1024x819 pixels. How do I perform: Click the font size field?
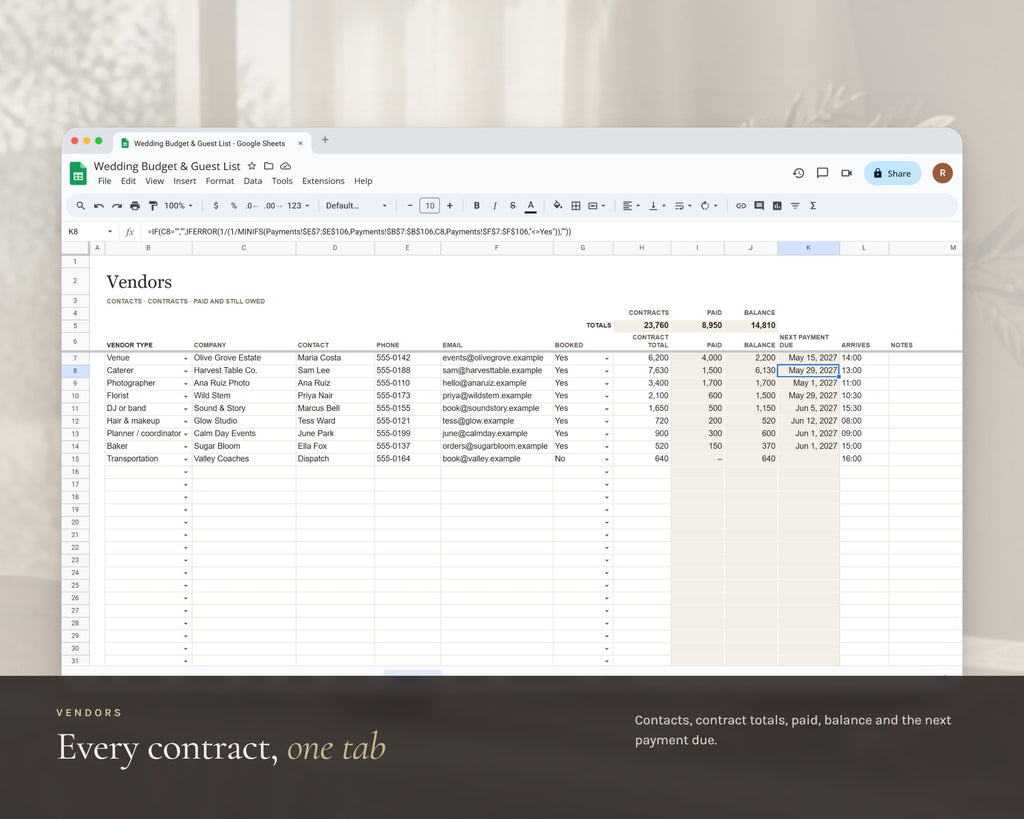pos(430,206)
